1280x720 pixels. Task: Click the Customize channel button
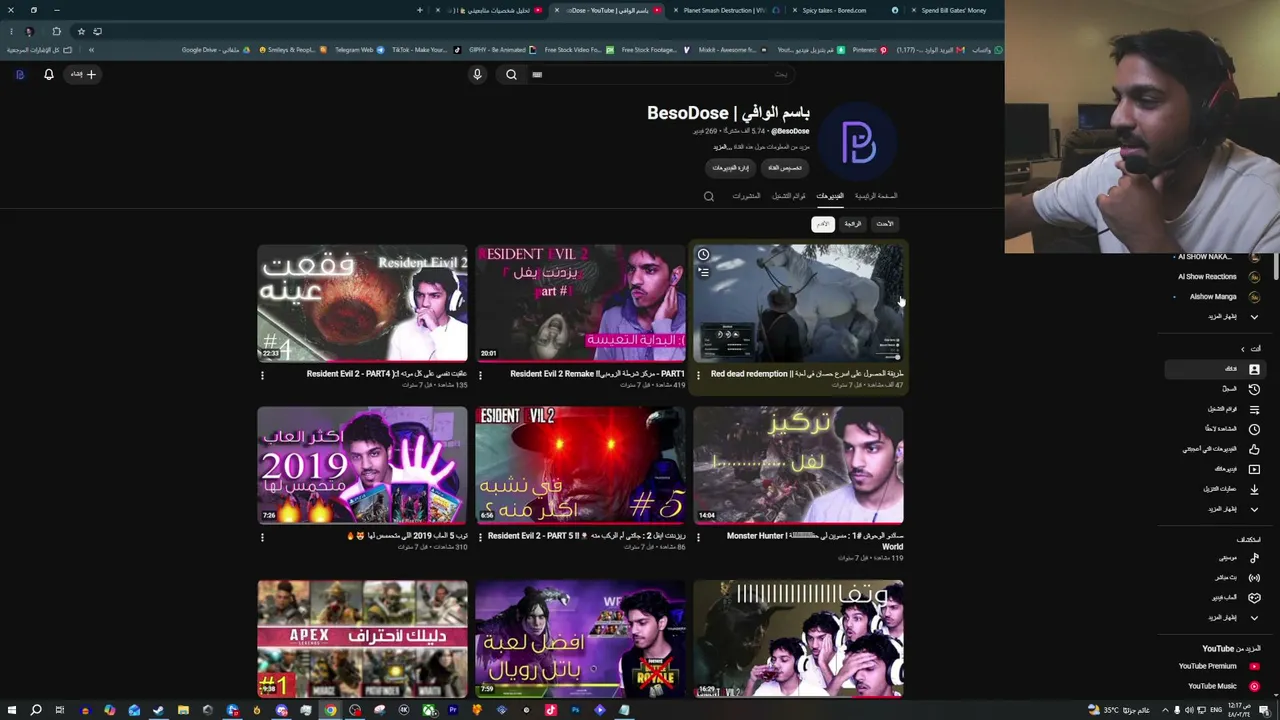(785, 168)
